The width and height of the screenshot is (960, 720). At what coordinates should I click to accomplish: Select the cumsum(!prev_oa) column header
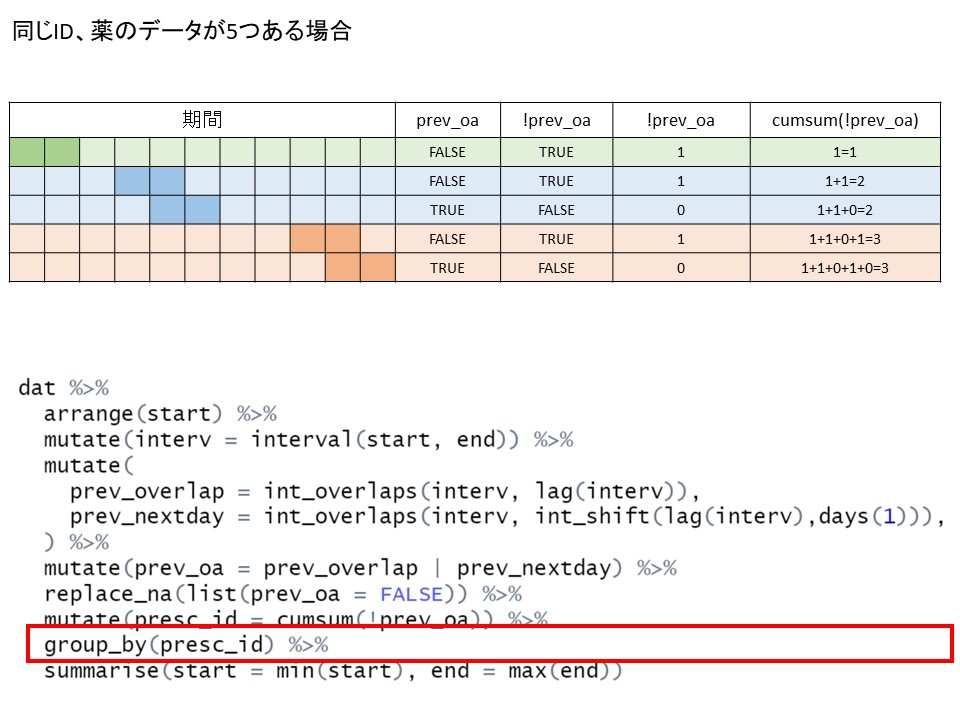(x=844, y=120)
